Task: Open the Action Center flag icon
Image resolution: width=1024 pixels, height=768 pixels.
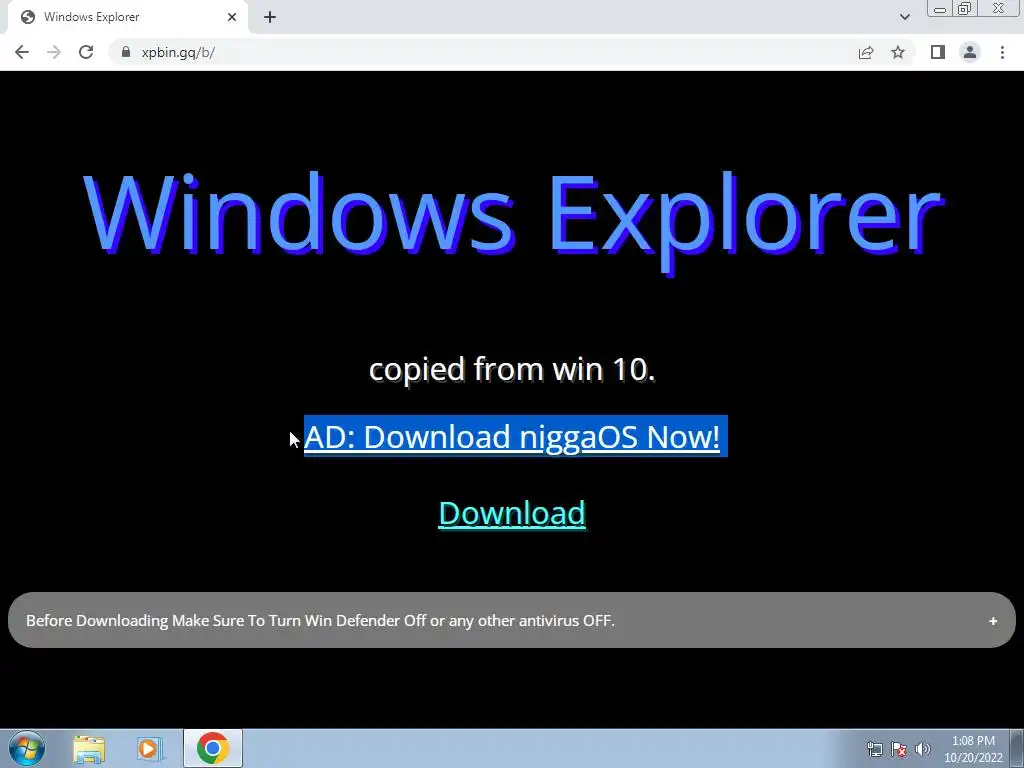Action: pyautogui.click(x=899, y=749)
